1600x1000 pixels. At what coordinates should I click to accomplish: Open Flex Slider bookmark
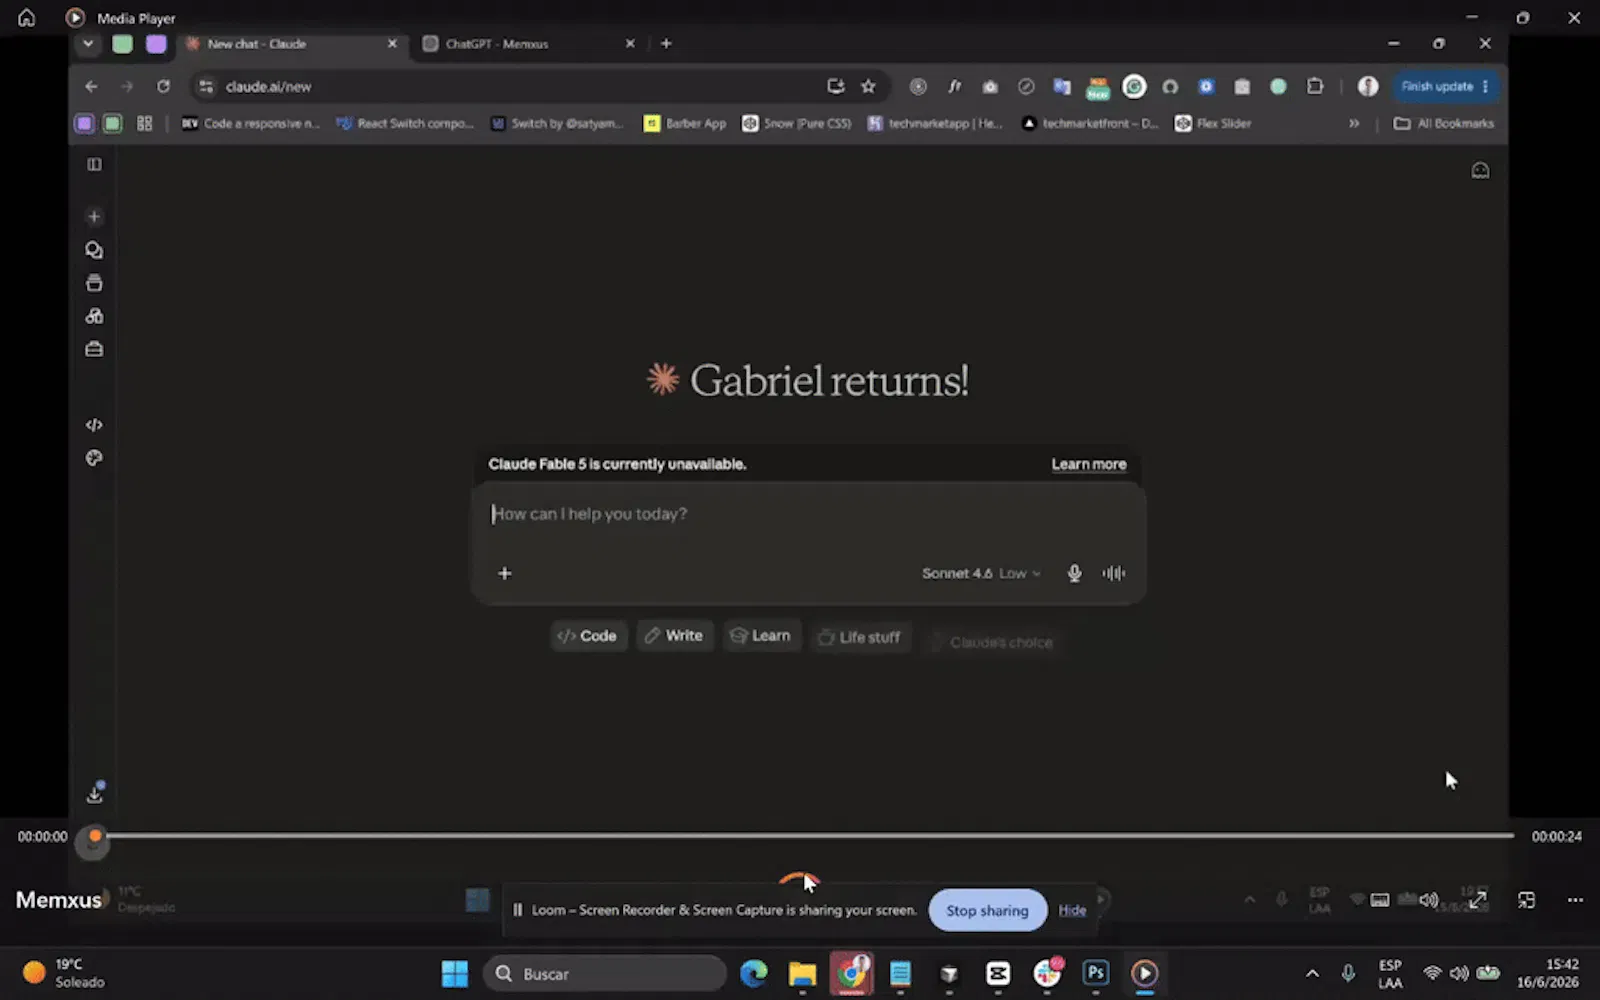(1213, 123)
